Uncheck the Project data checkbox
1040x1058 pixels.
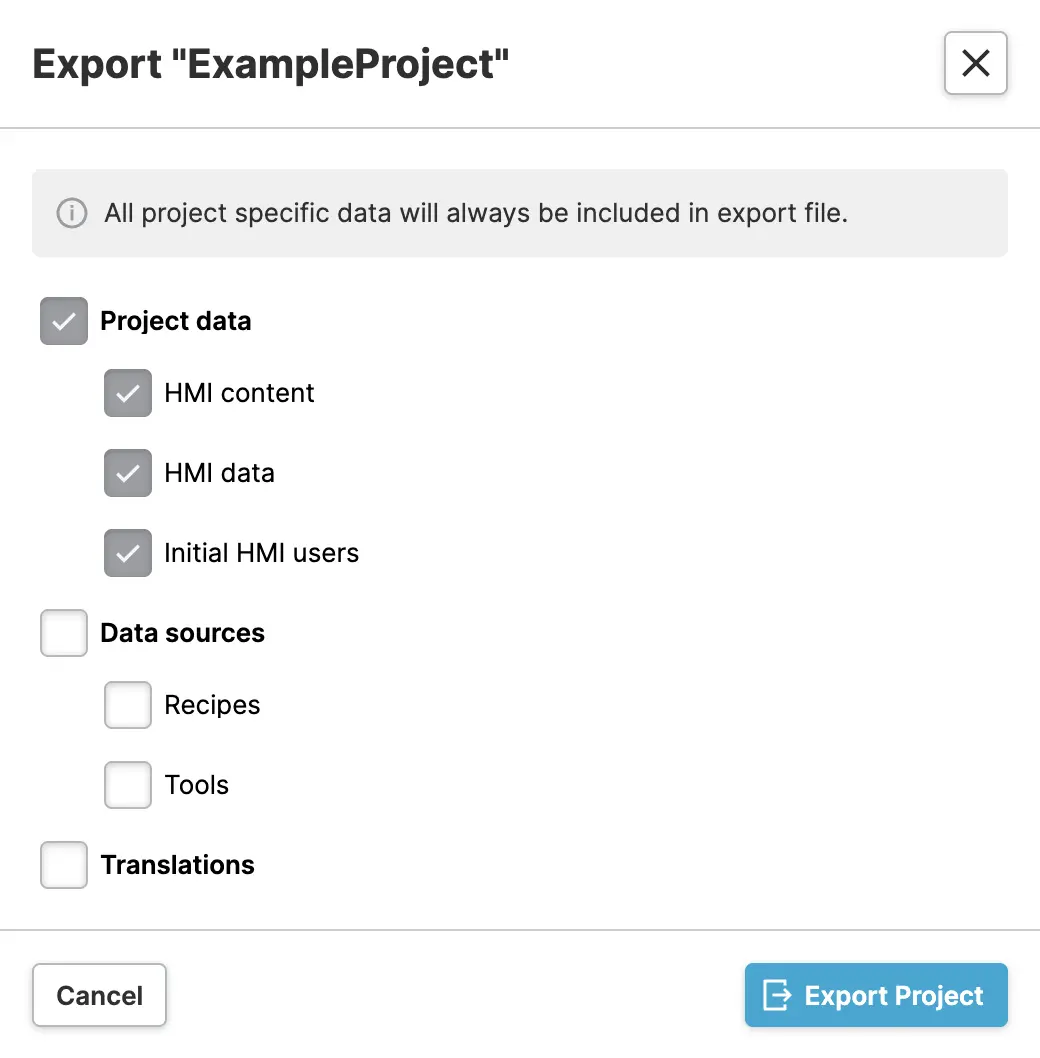(64, 321)
